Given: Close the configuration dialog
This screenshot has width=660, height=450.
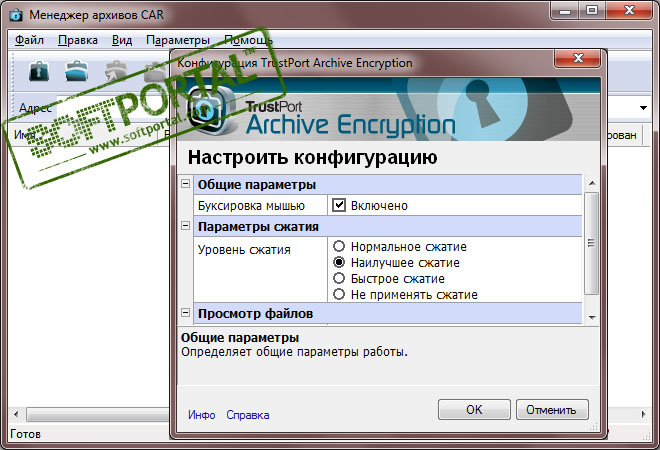Looking at the screenshot, I should pyautogui.click(x=578, y=58).
